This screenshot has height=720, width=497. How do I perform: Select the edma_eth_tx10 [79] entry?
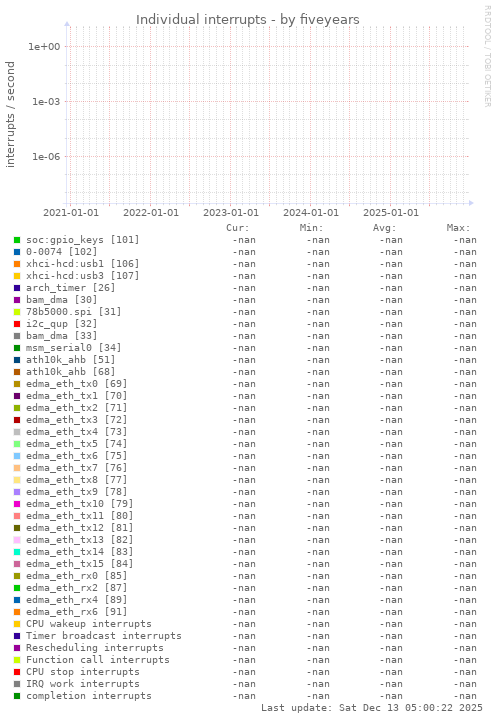(x=79, y=504)
